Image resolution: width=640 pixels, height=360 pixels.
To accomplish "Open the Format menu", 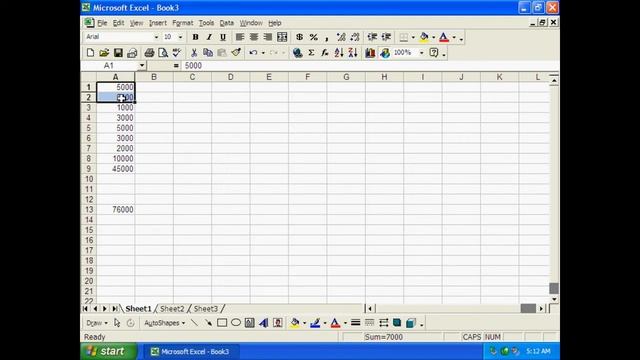I will click(x=182, y=23).
